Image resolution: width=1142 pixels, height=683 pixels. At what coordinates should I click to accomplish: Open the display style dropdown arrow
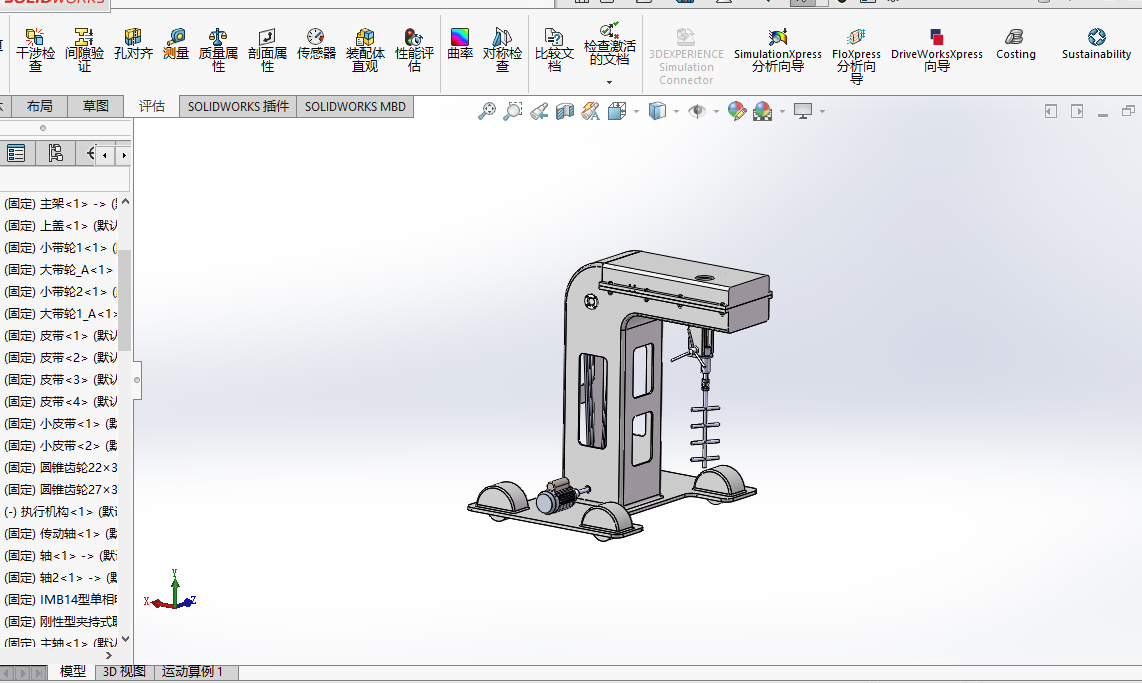coord(676,112)
